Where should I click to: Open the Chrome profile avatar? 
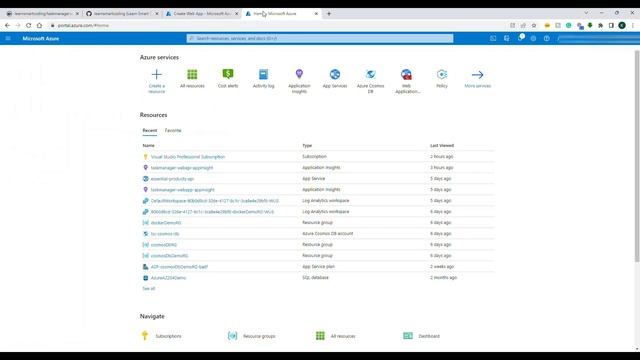point(622,25)
